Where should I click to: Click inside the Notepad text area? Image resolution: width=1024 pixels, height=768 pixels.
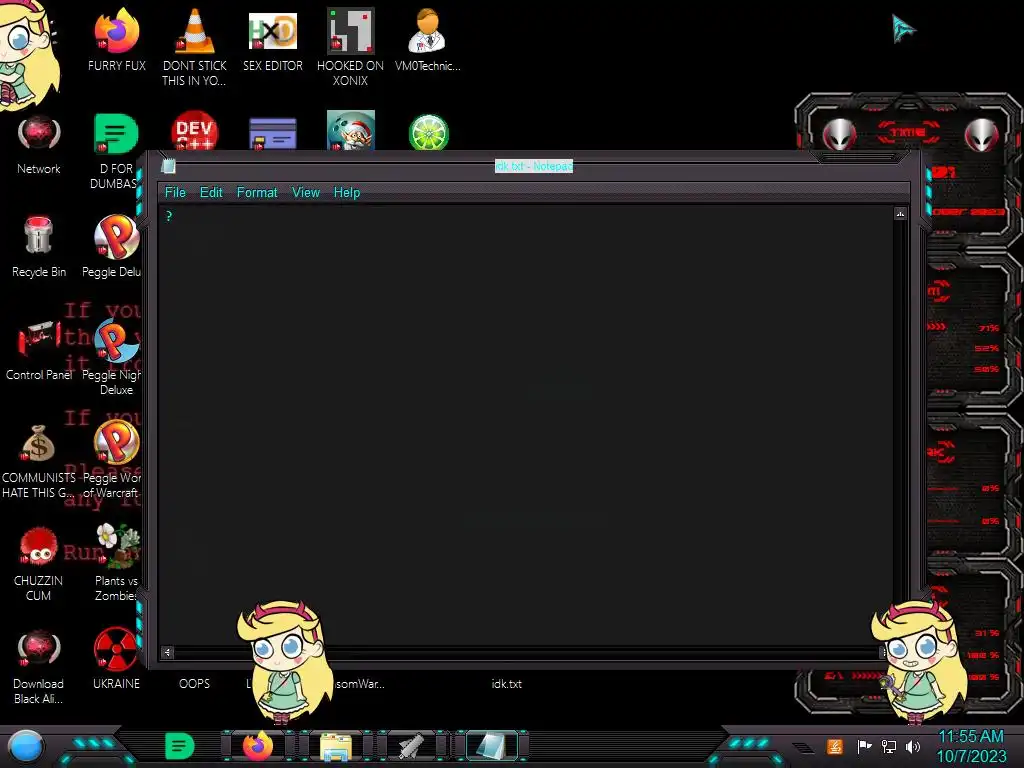tap(526, 424)
